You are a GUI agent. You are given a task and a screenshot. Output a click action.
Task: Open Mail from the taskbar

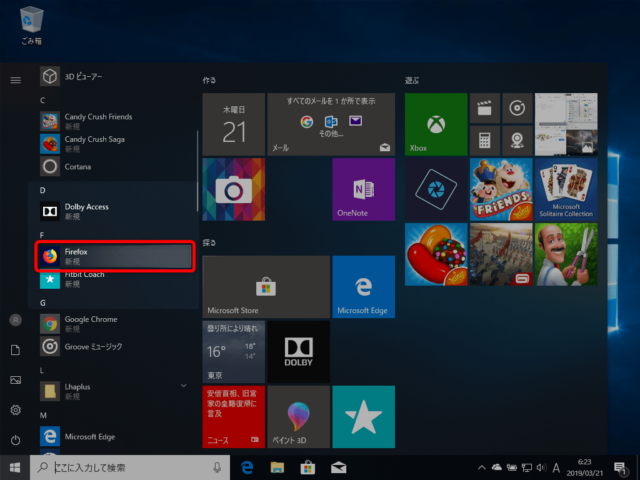(338, 468)
